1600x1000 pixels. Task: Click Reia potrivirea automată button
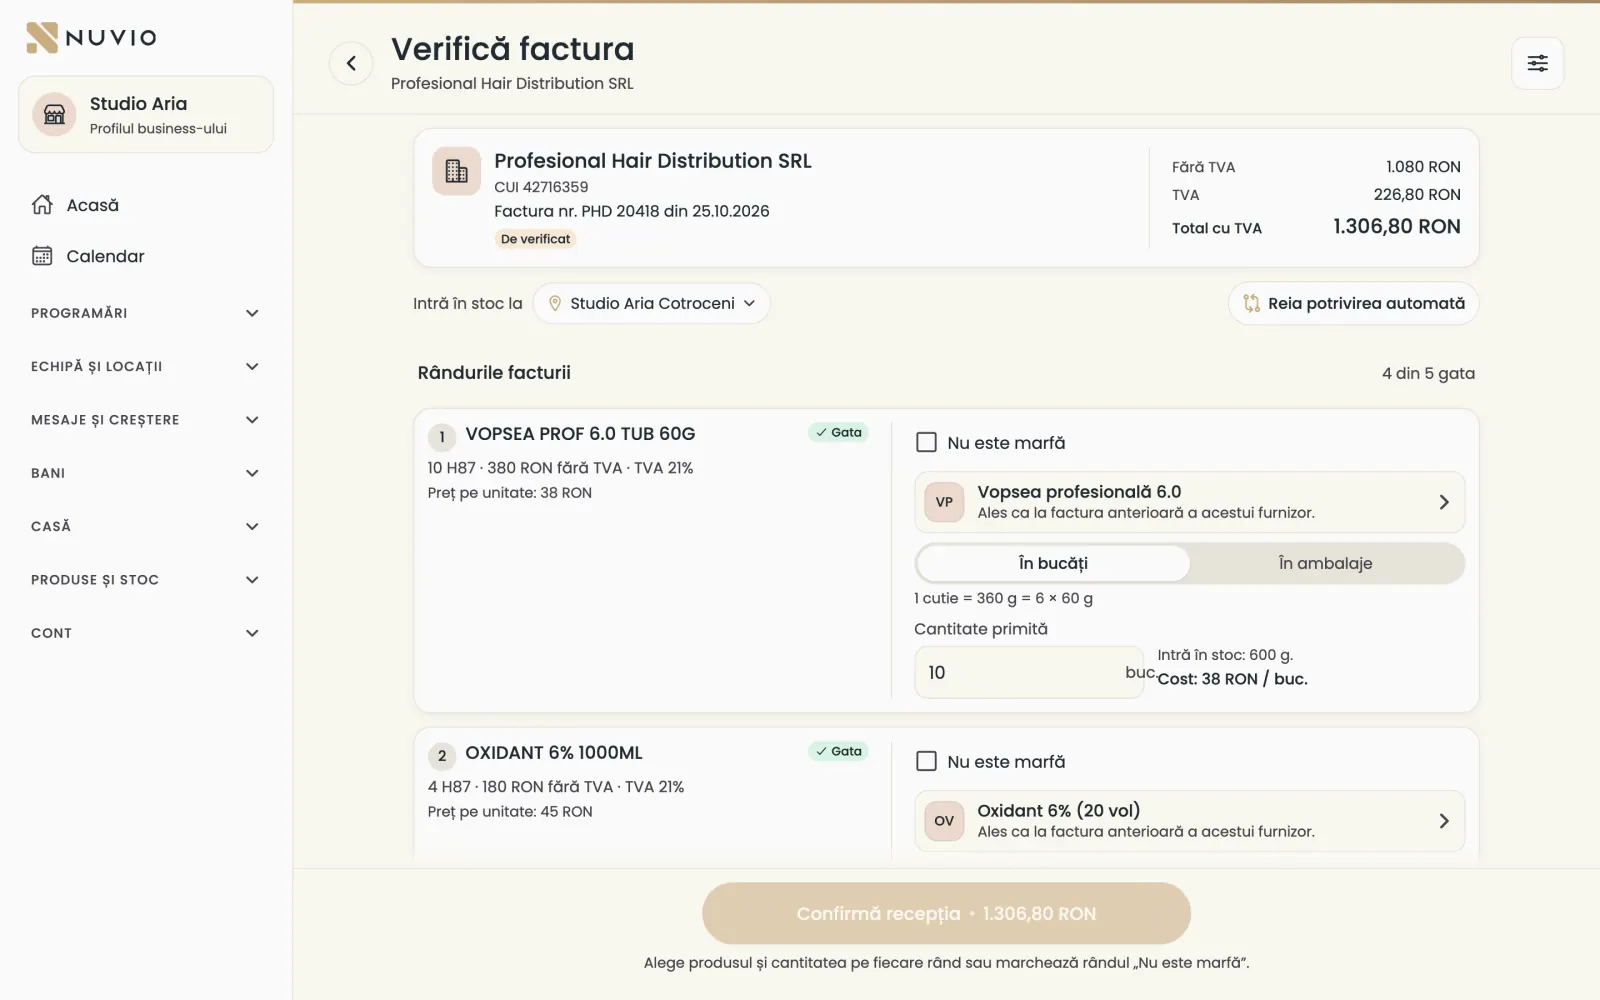(x=1353, y=303)
